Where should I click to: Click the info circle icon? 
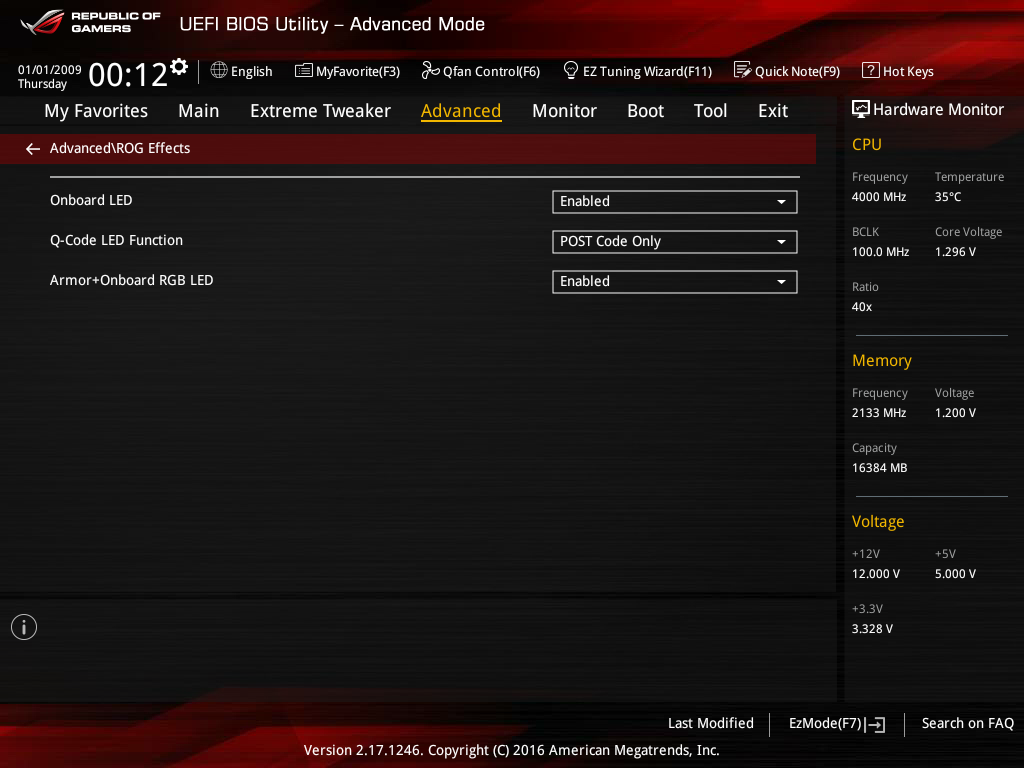24,627
